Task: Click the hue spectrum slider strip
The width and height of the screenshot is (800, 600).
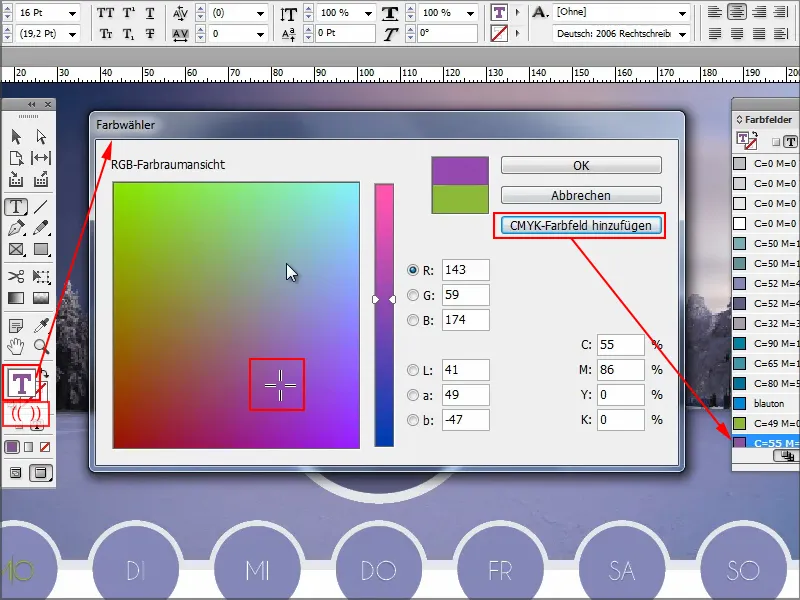Action: tap(384, 315)
